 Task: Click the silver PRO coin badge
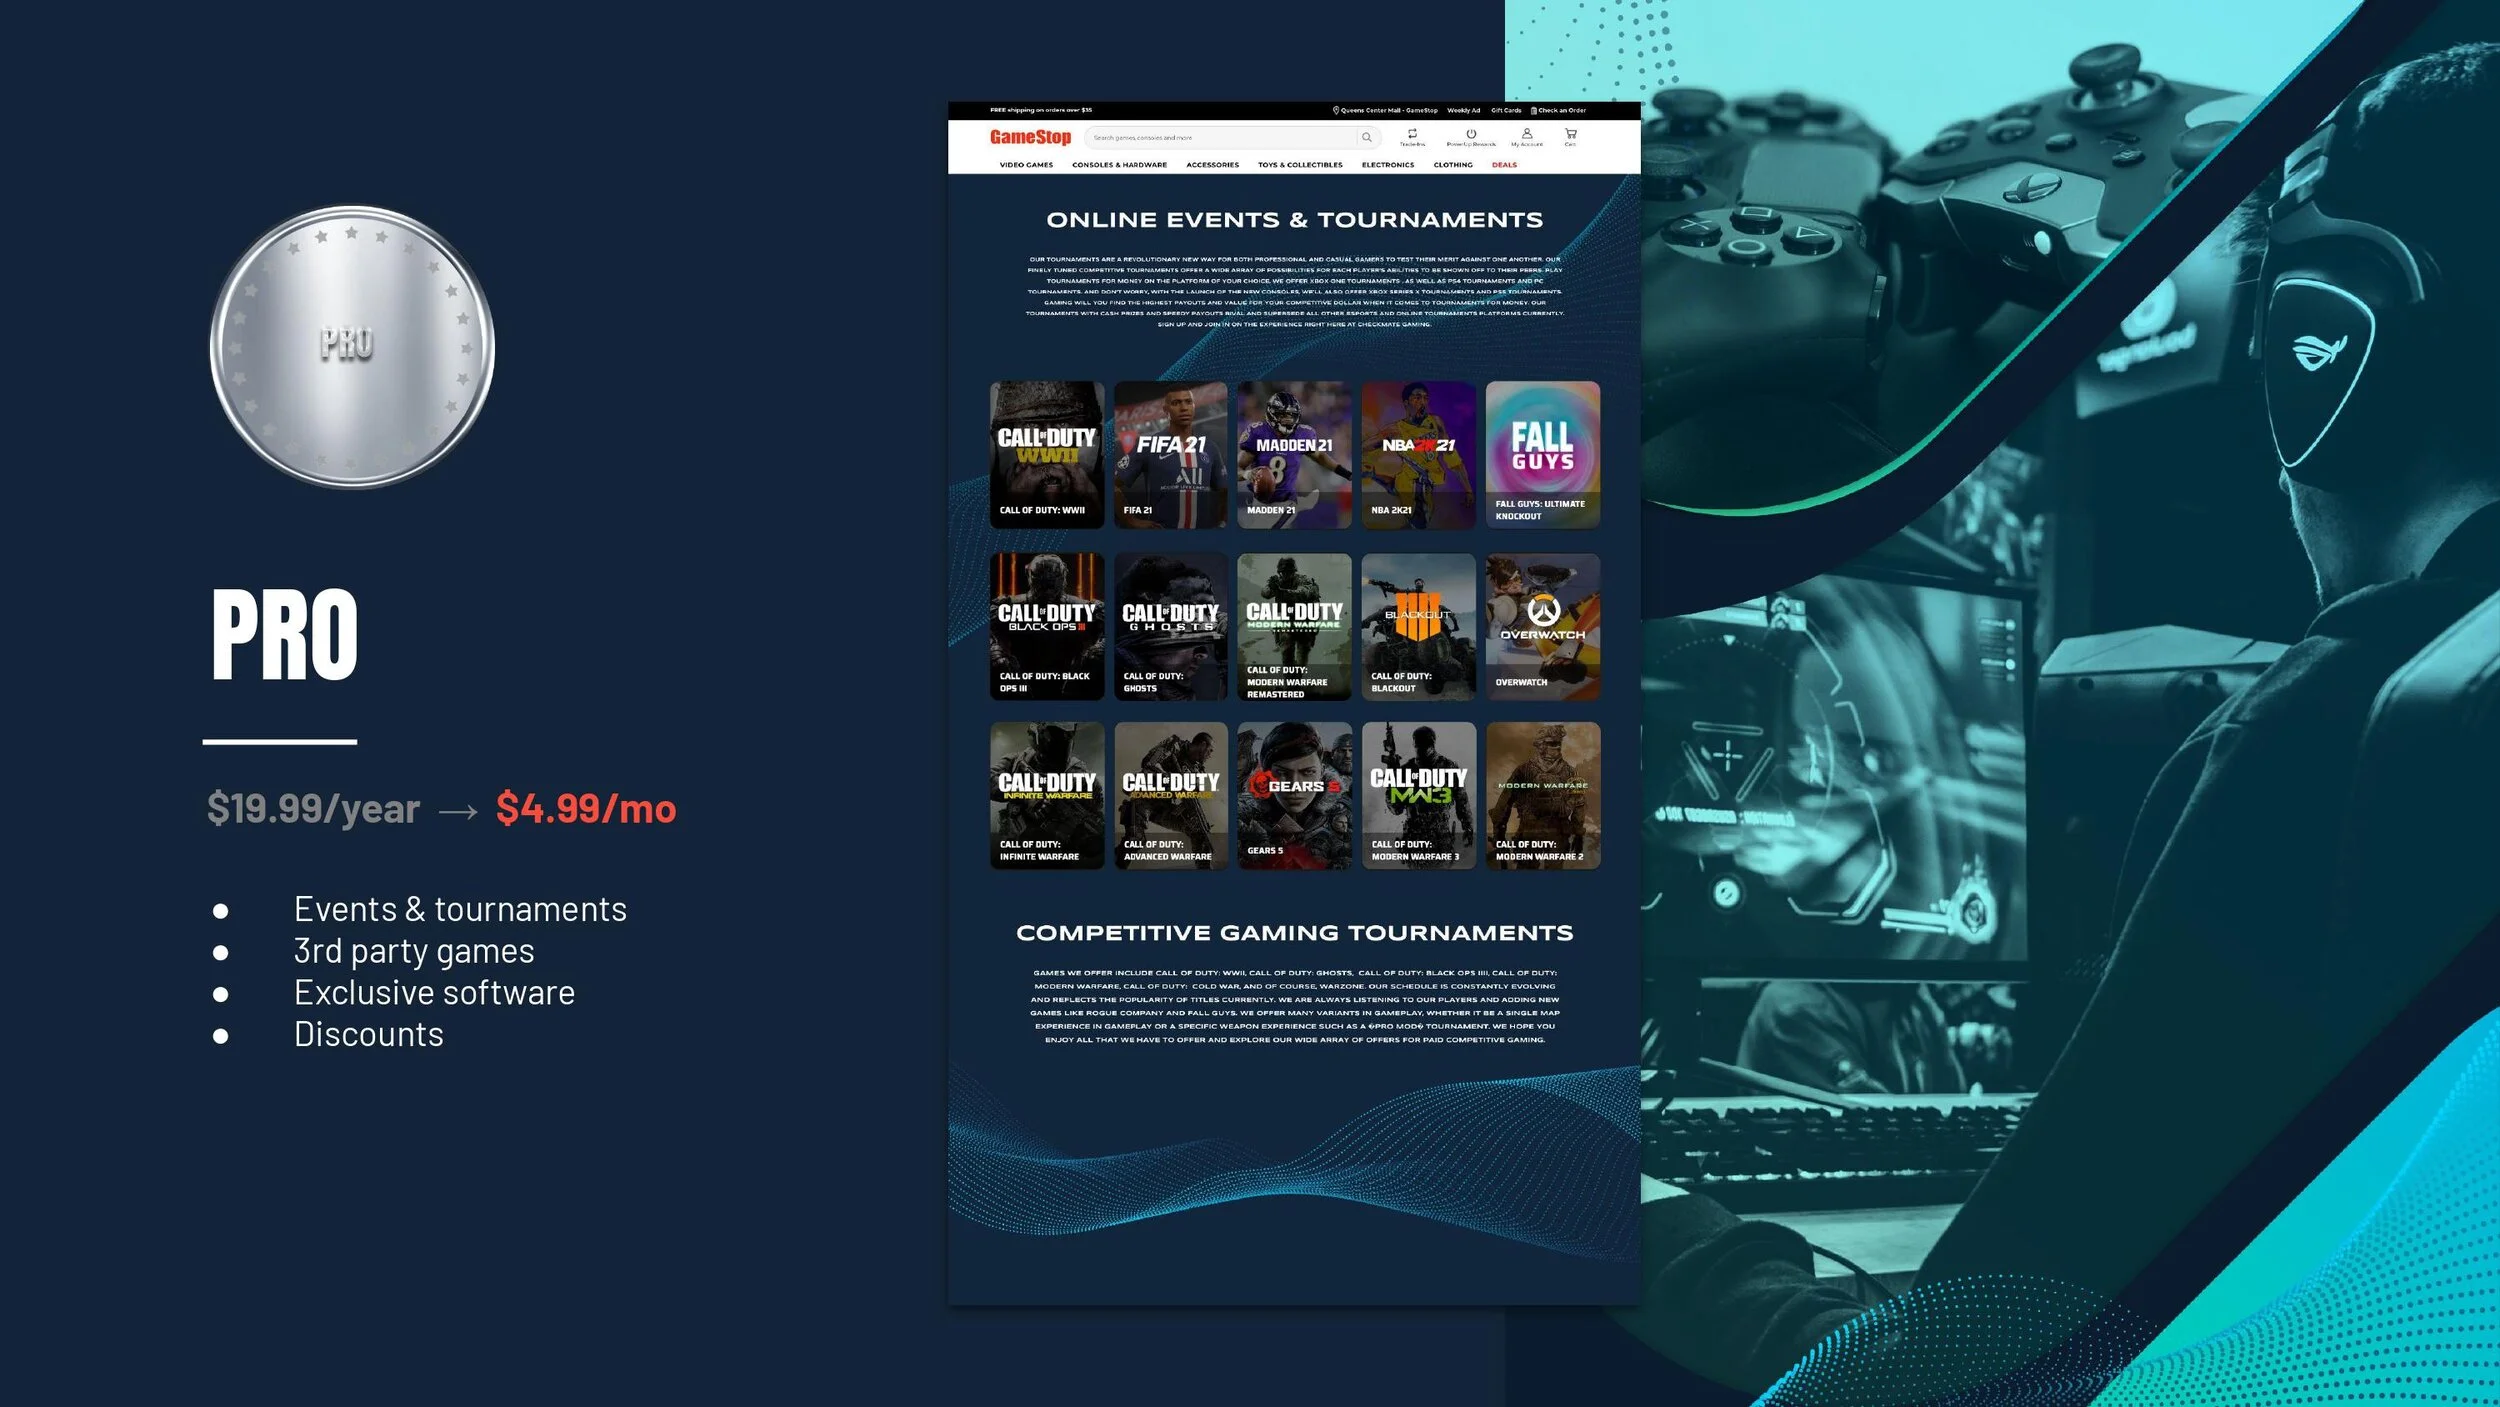[x=352, y=347]
